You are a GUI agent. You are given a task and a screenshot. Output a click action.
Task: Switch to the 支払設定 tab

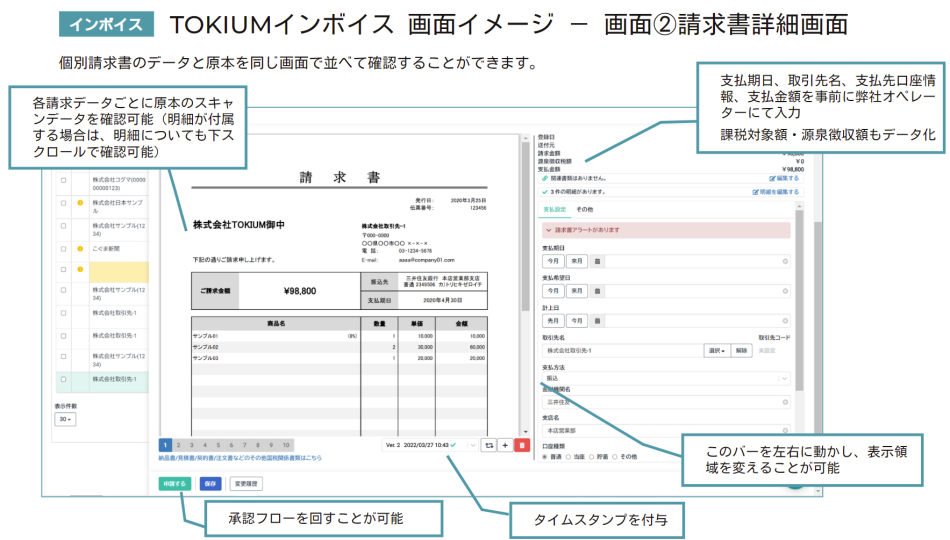coord(554,209)
